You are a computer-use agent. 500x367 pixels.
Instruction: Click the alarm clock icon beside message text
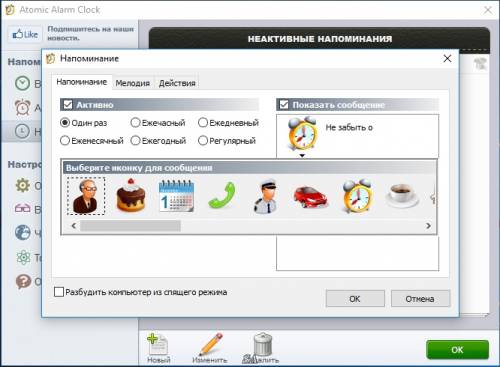(302, 134)
